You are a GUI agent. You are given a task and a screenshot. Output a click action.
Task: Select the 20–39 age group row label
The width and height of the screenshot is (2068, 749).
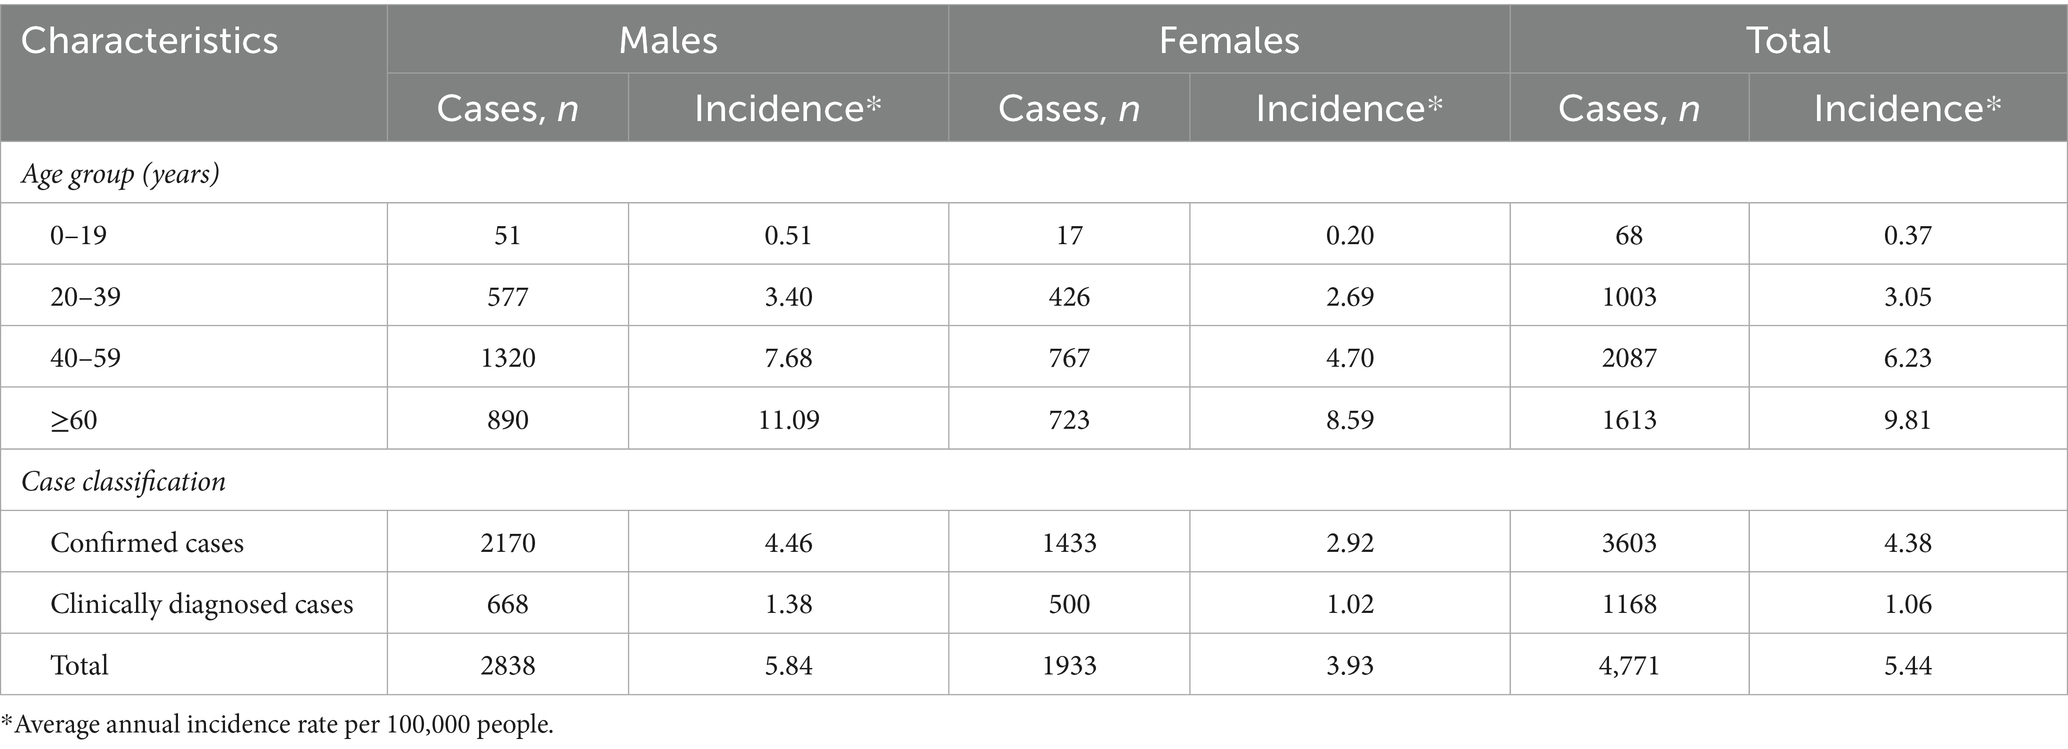(85, 297)
